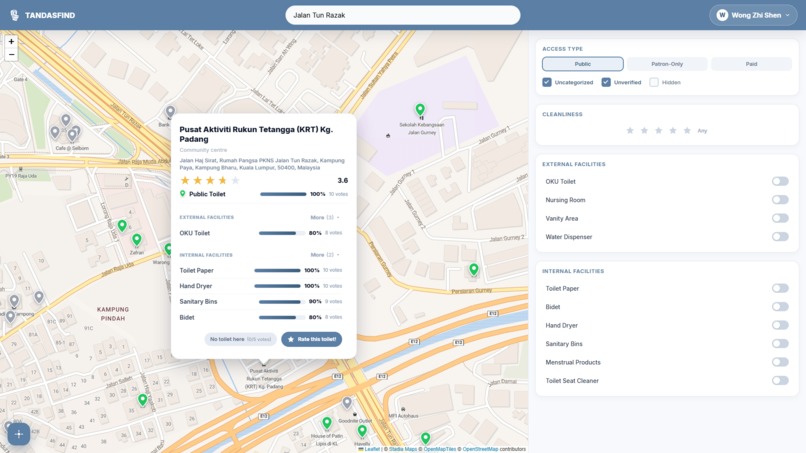
Task: Click the Any cleanliness label
Action: tap(702, 131)
